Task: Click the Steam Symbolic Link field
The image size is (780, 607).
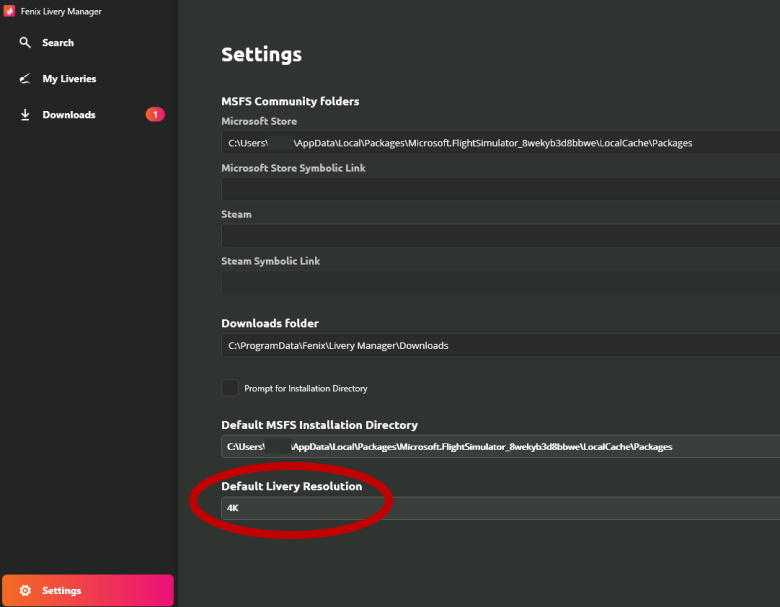Action: click(500, 282)
